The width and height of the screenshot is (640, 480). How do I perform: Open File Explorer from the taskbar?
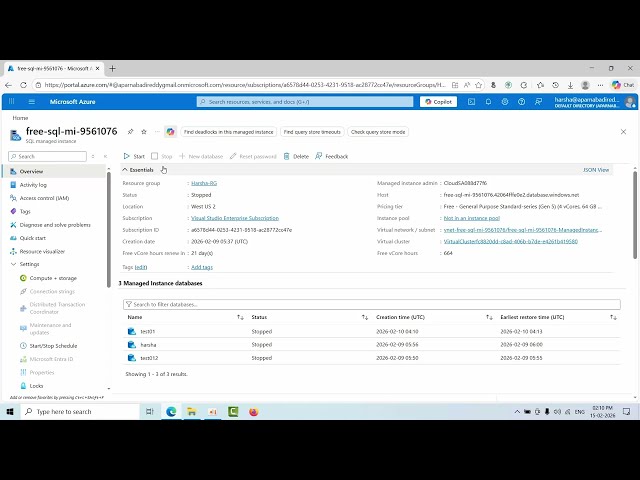pyautogui.click(x=192, y=412)
